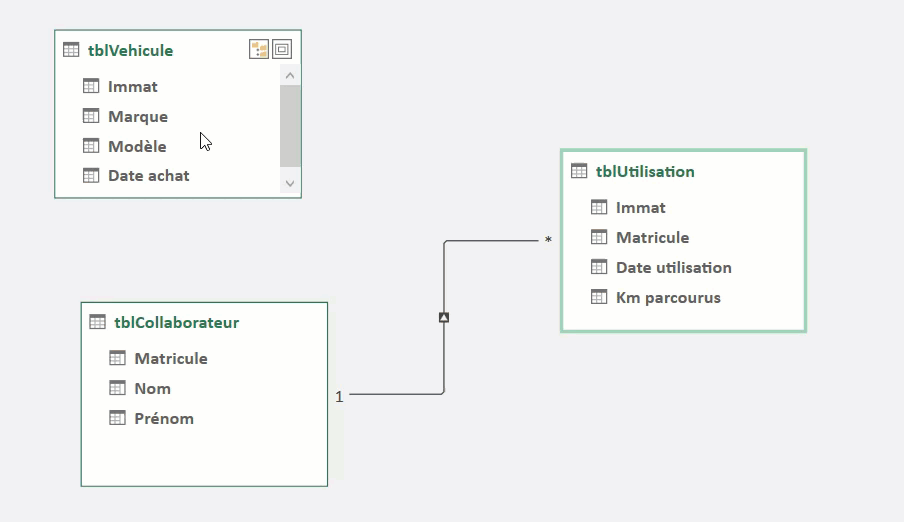The height and width of the screenshot is (522, 904).
Task: Select the Matricule field in tblUtilisation
Action: 683,238
